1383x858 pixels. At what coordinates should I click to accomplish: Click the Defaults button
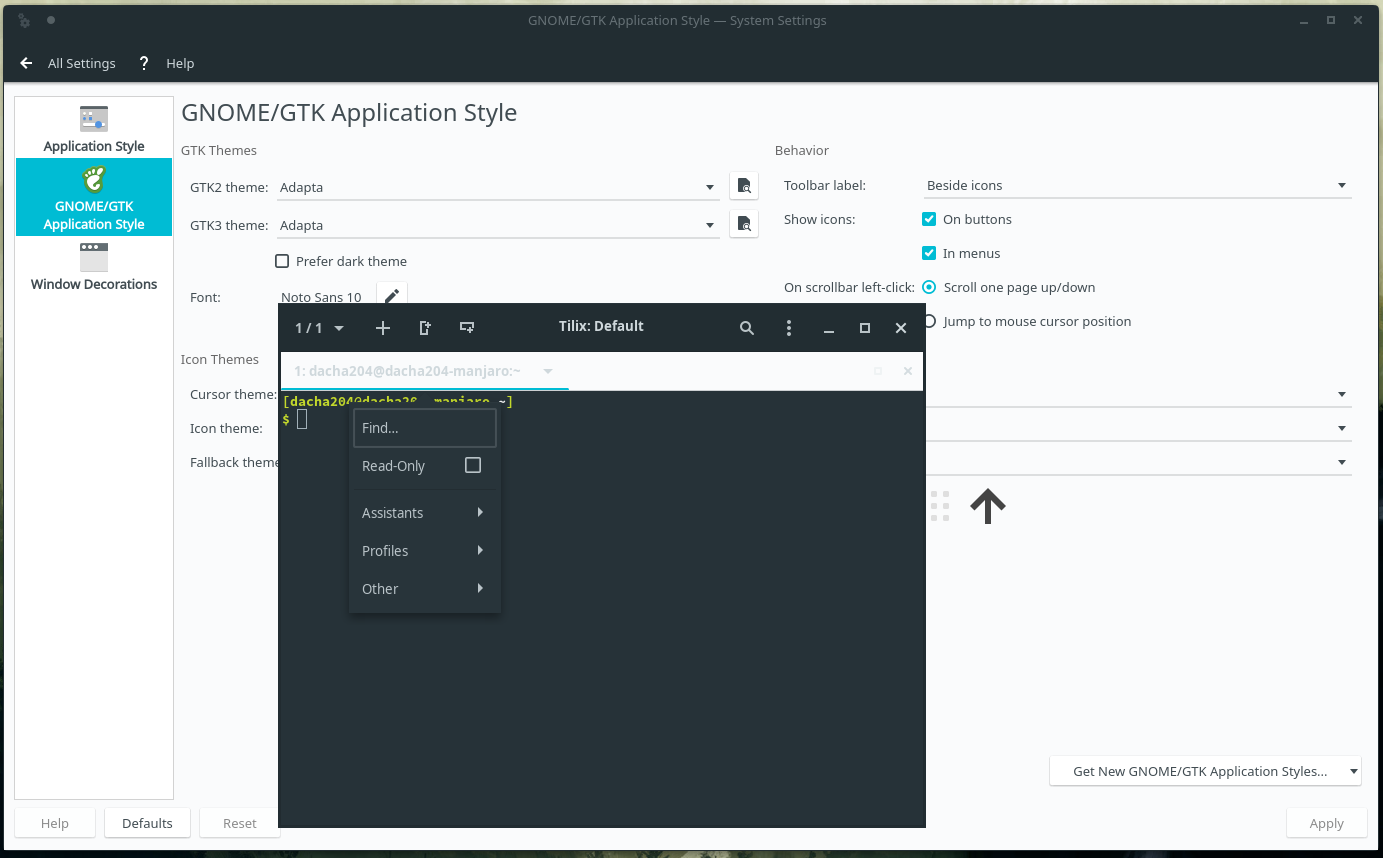(x=147, y=823)
